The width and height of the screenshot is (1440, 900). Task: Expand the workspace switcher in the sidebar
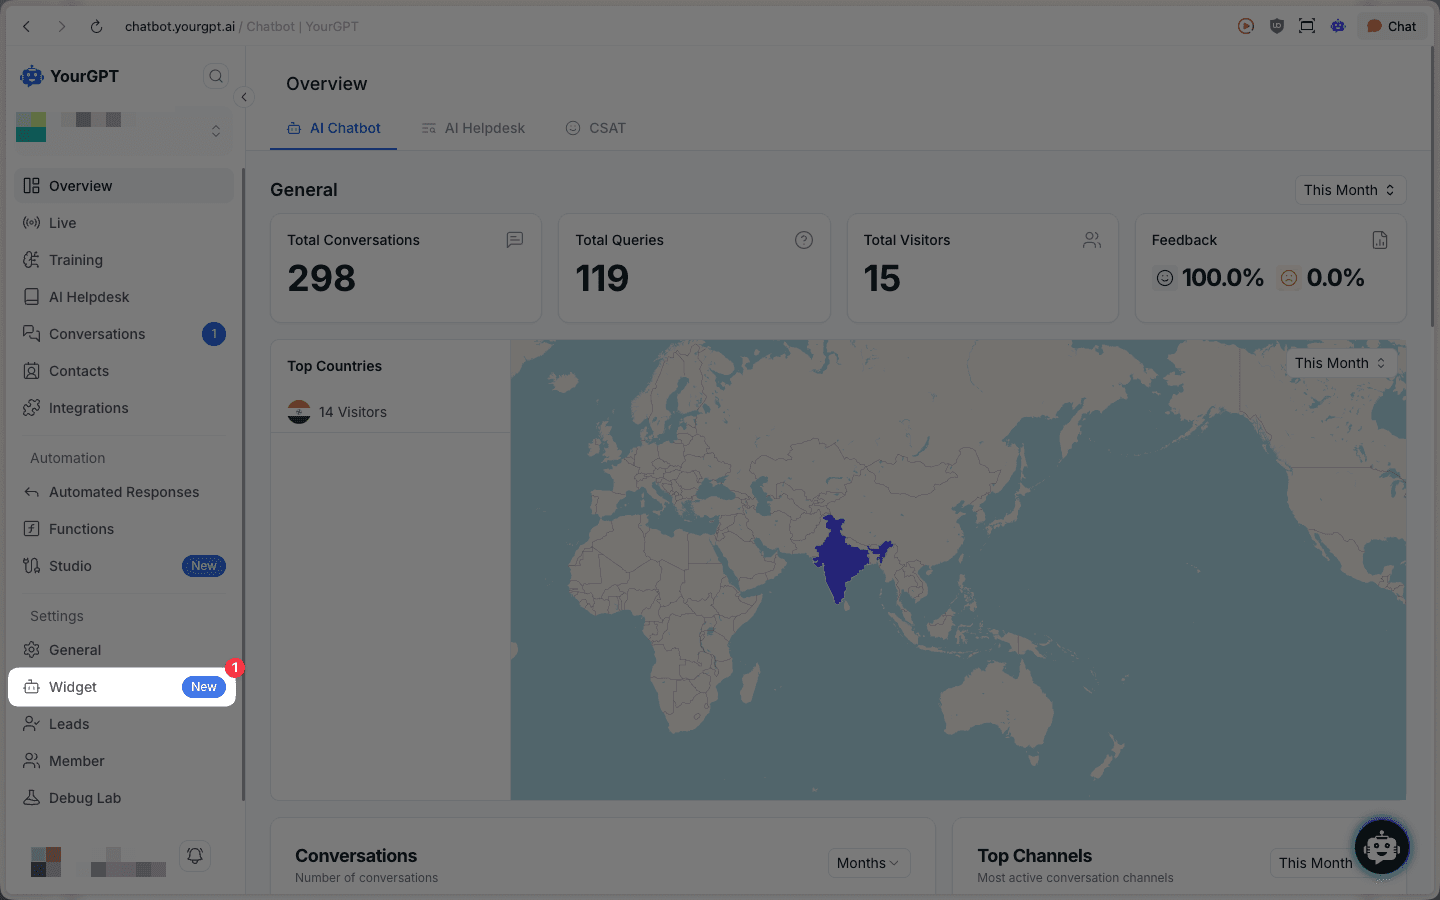[215, 131]
